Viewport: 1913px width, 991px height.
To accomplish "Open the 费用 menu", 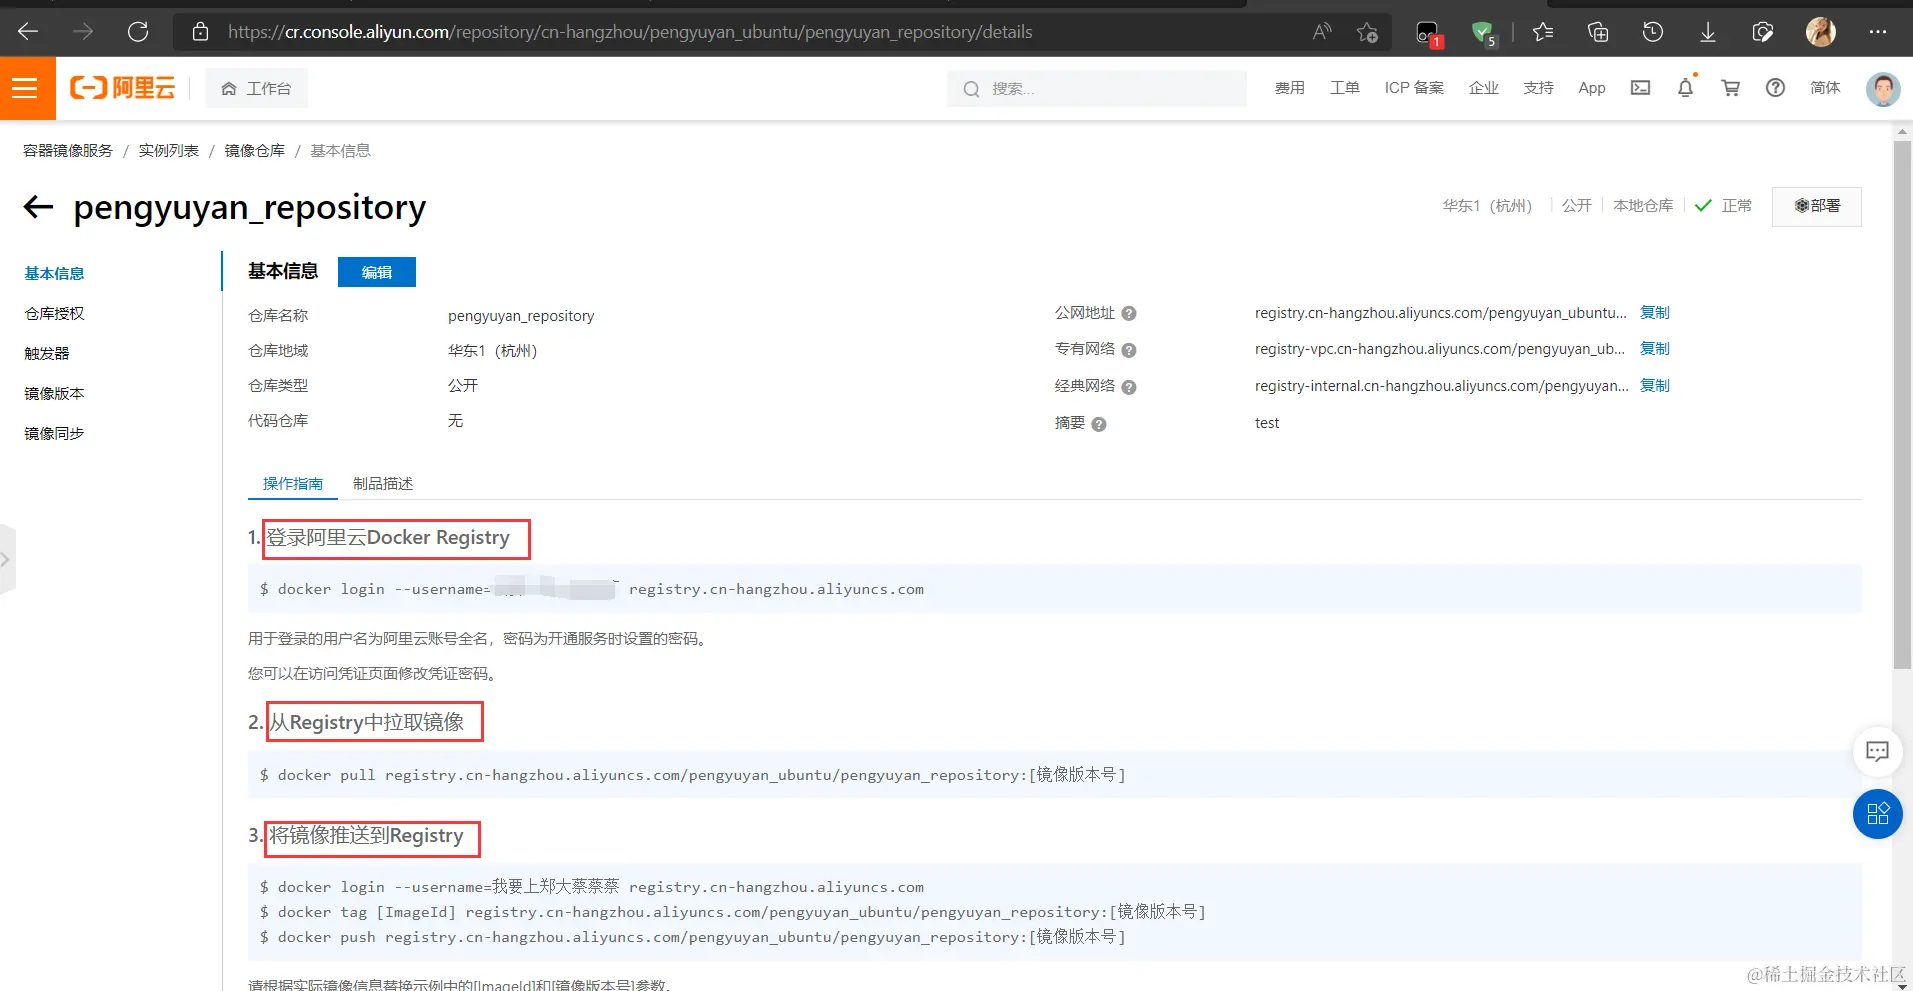I will click(1290, 88).
